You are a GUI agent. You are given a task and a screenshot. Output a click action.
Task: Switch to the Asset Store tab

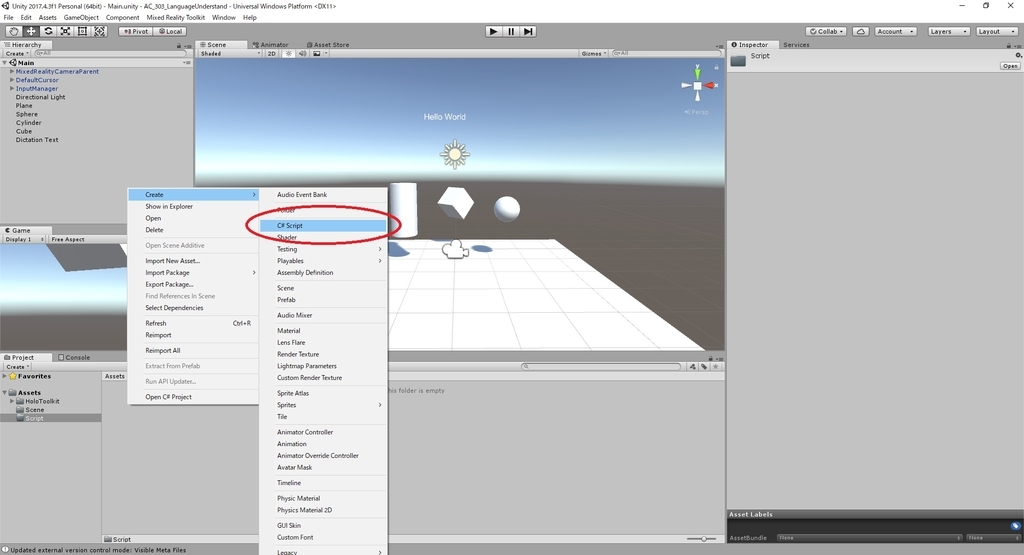click(x=328, y=44)
